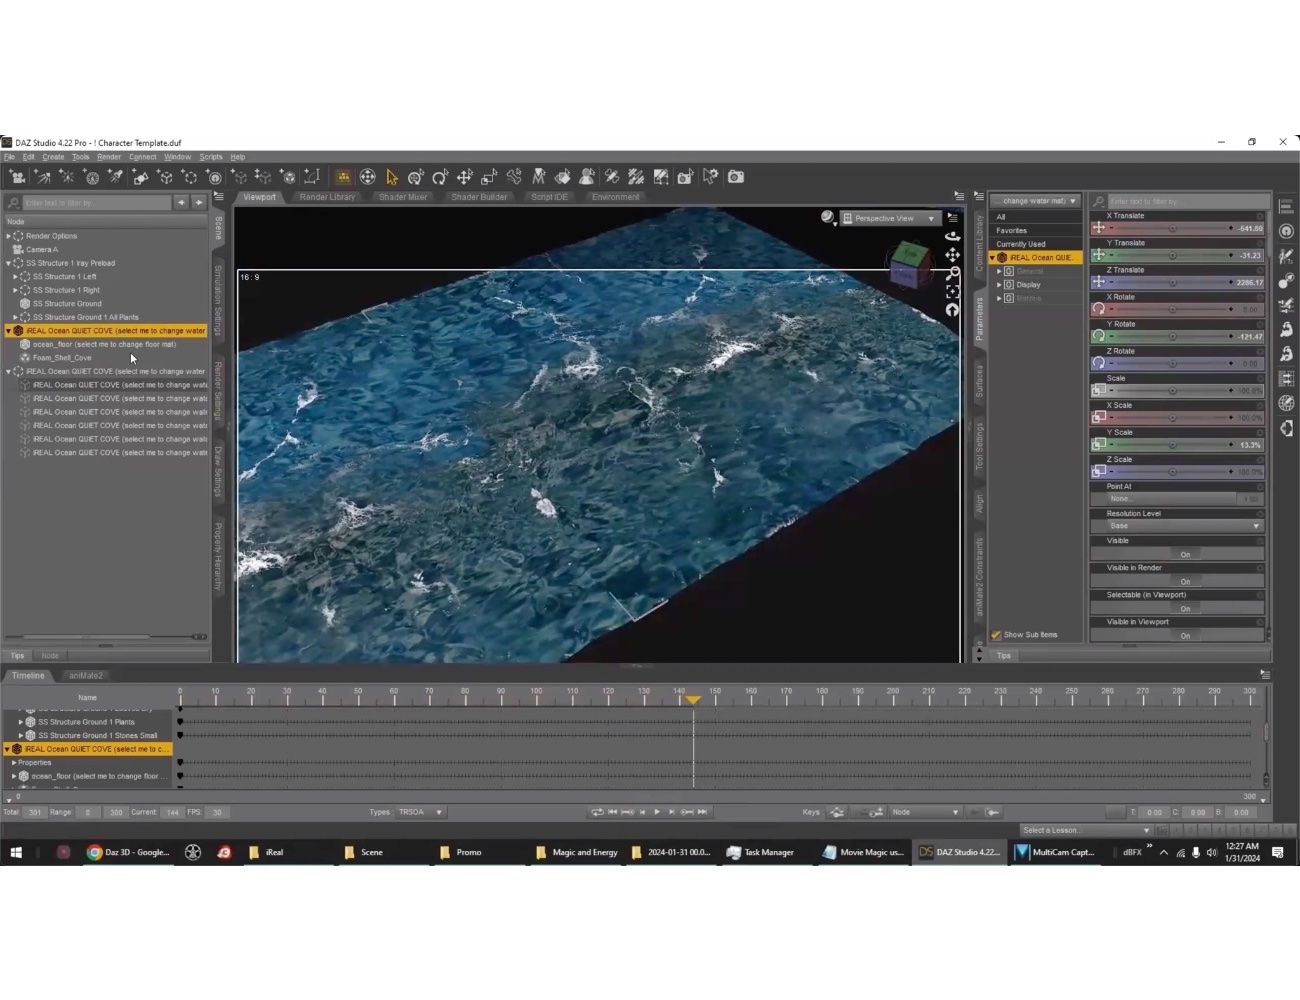
Task: Select the Scale tool in the toolbar
Action: click(489, 177)
